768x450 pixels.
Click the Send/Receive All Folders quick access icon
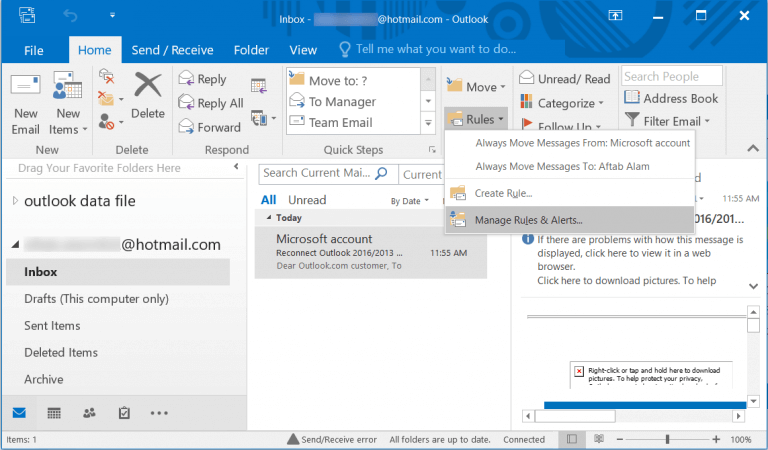27,15
